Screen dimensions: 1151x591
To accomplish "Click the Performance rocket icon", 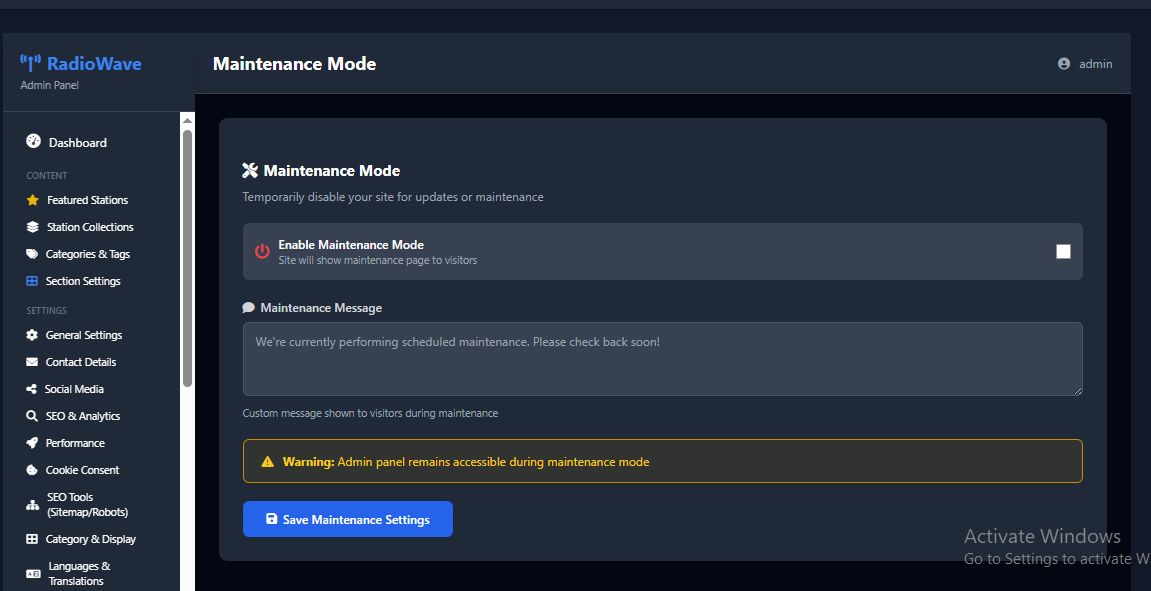I will pyautogui.click(x=32, y=443).
